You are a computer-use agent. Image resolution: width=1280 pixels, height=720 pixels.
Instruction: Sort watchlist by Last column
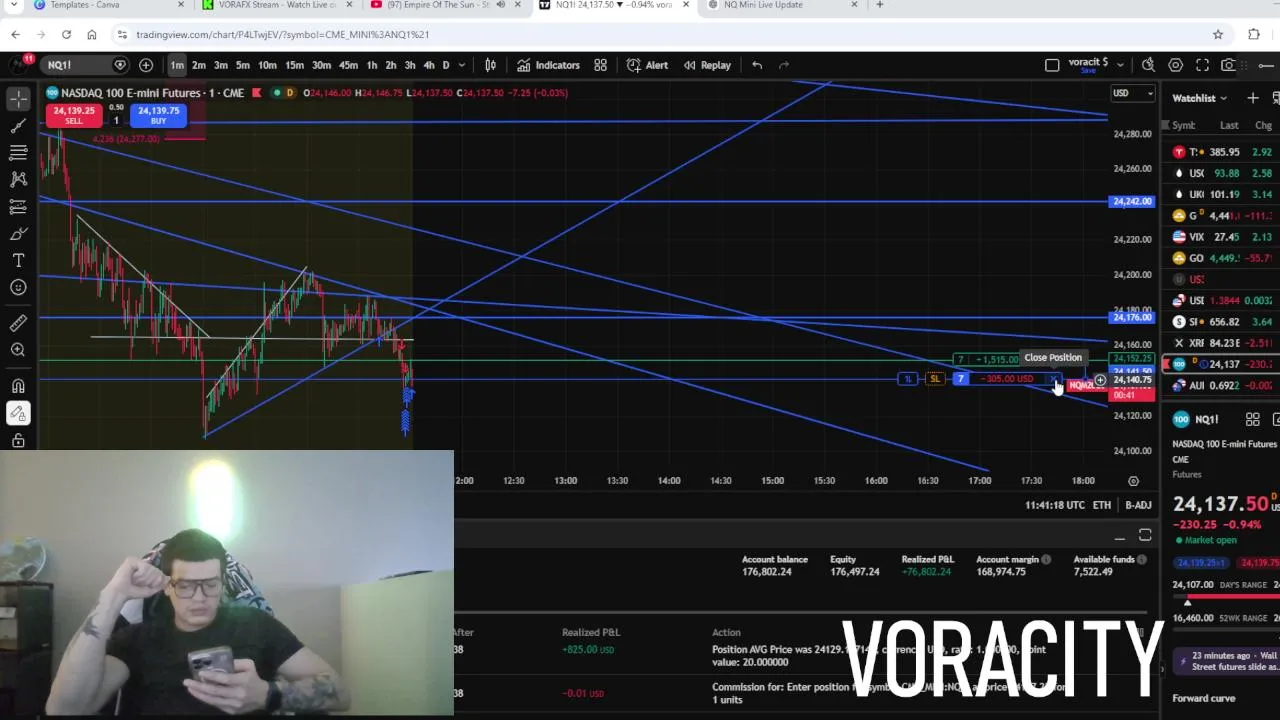tap(1229, 126)
